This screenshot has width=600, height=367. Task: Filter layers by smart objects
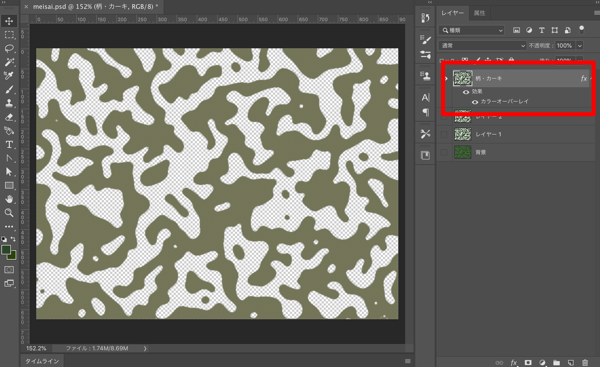click(567, 30)
